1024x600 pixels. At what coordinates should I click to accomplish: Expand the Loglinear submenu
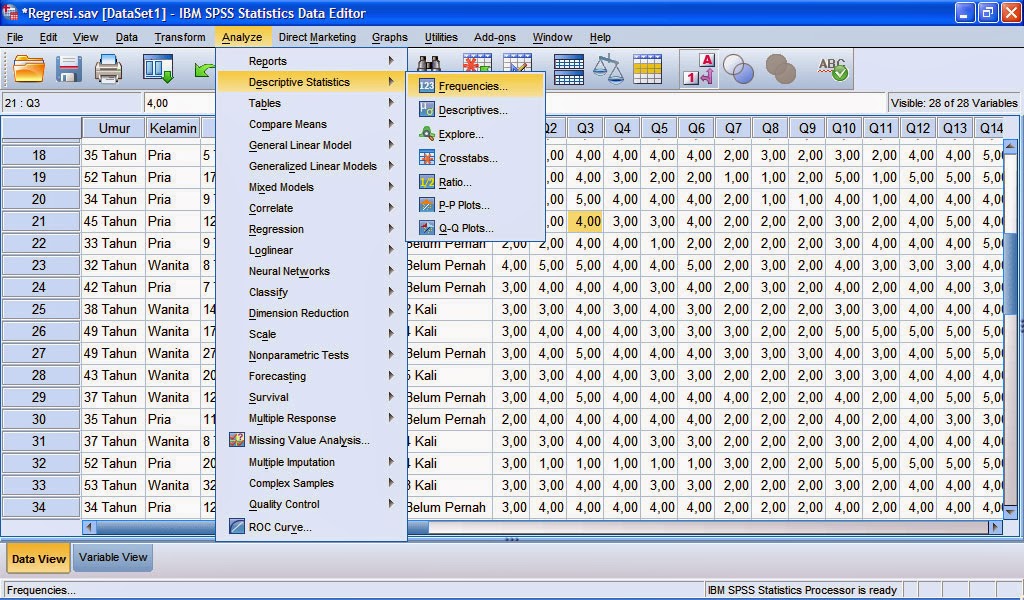[312, 250]
